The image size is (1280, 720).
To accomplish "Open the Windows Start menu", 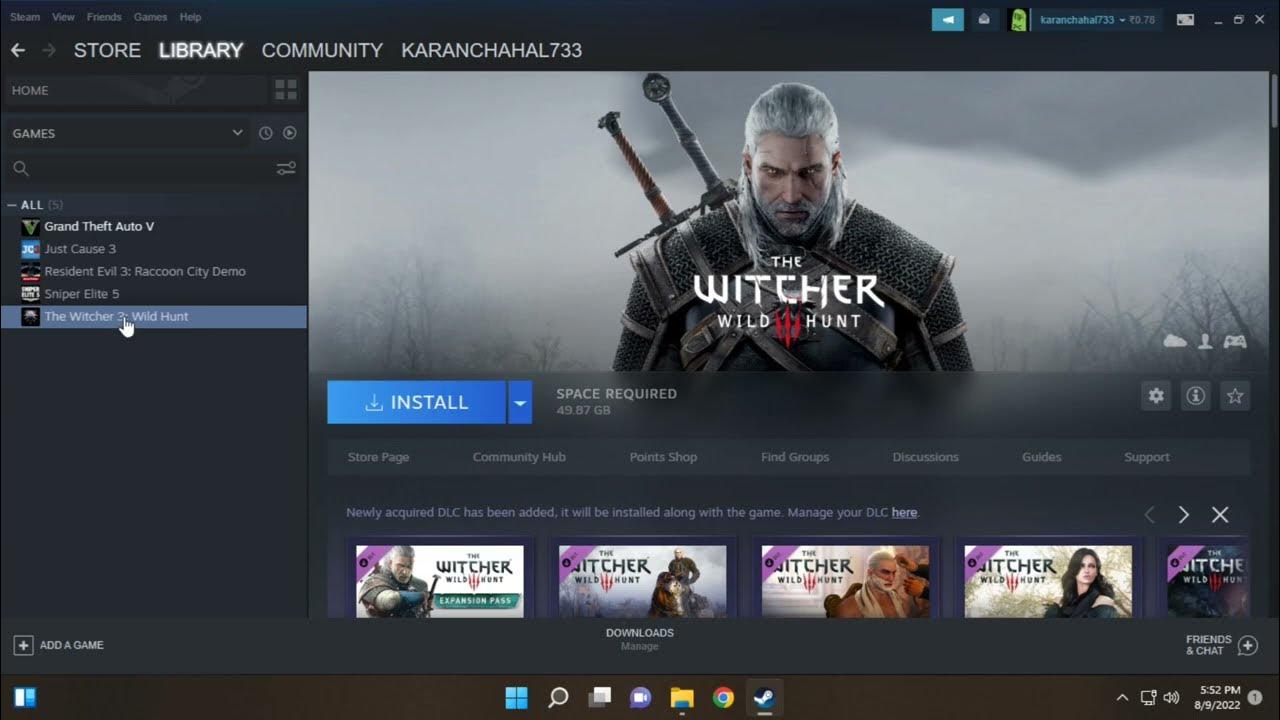I will coord(516,697).
